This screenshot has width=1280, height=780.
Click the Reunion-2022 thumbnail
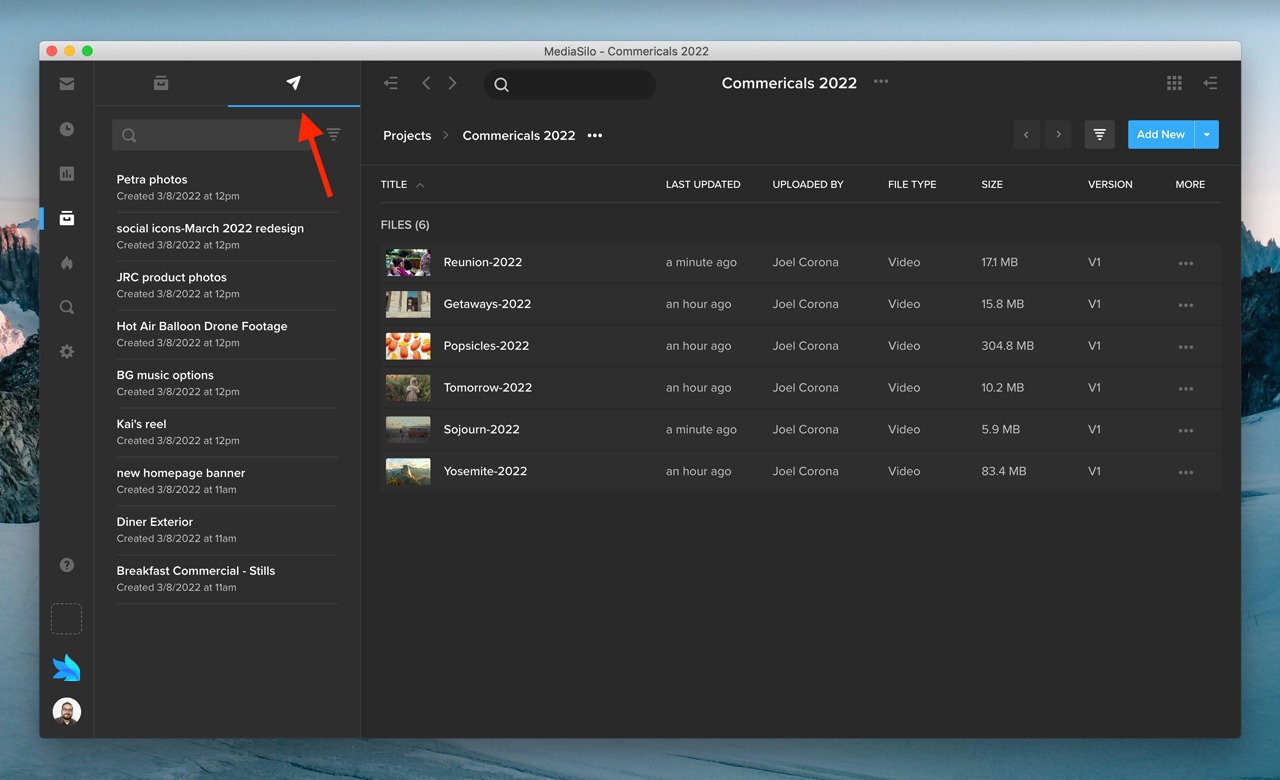pos(408,262)
